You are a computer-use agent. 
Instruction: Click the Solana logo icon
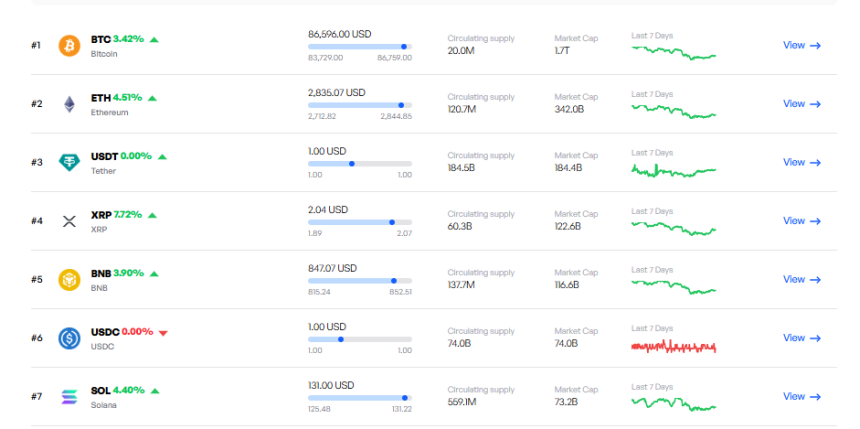[x=69, y=396]
